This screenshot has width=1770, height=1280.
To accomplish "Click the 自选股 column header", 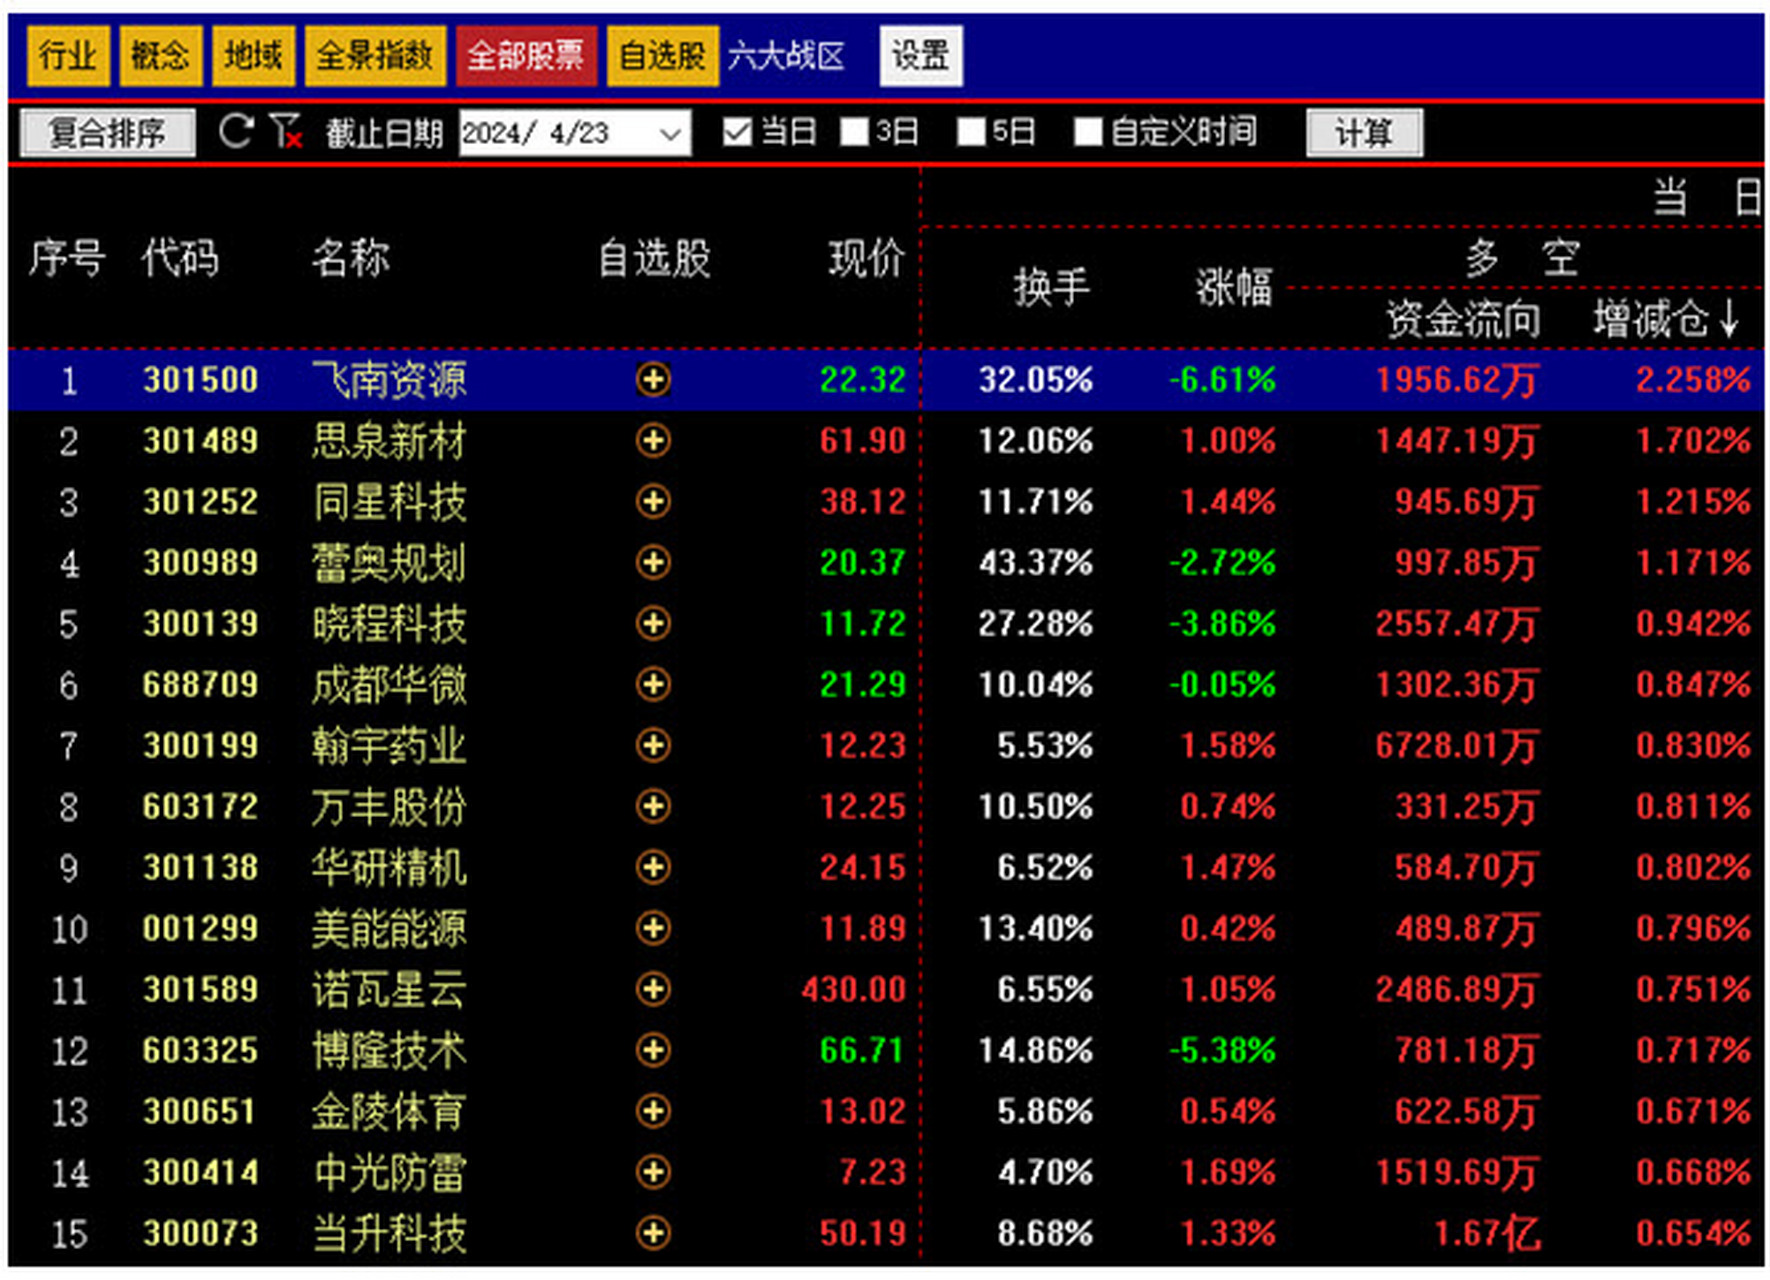I will tap(654, 258).
